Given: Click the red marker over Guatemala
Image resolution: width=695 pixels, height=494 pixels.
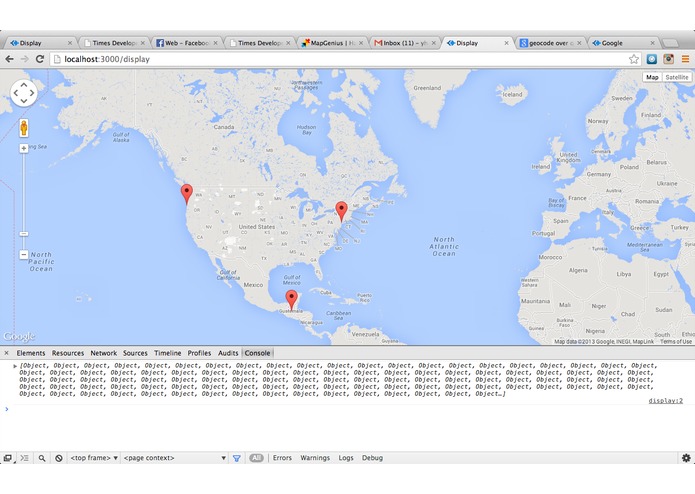Looking at the screenshot, I should (291, 300).
